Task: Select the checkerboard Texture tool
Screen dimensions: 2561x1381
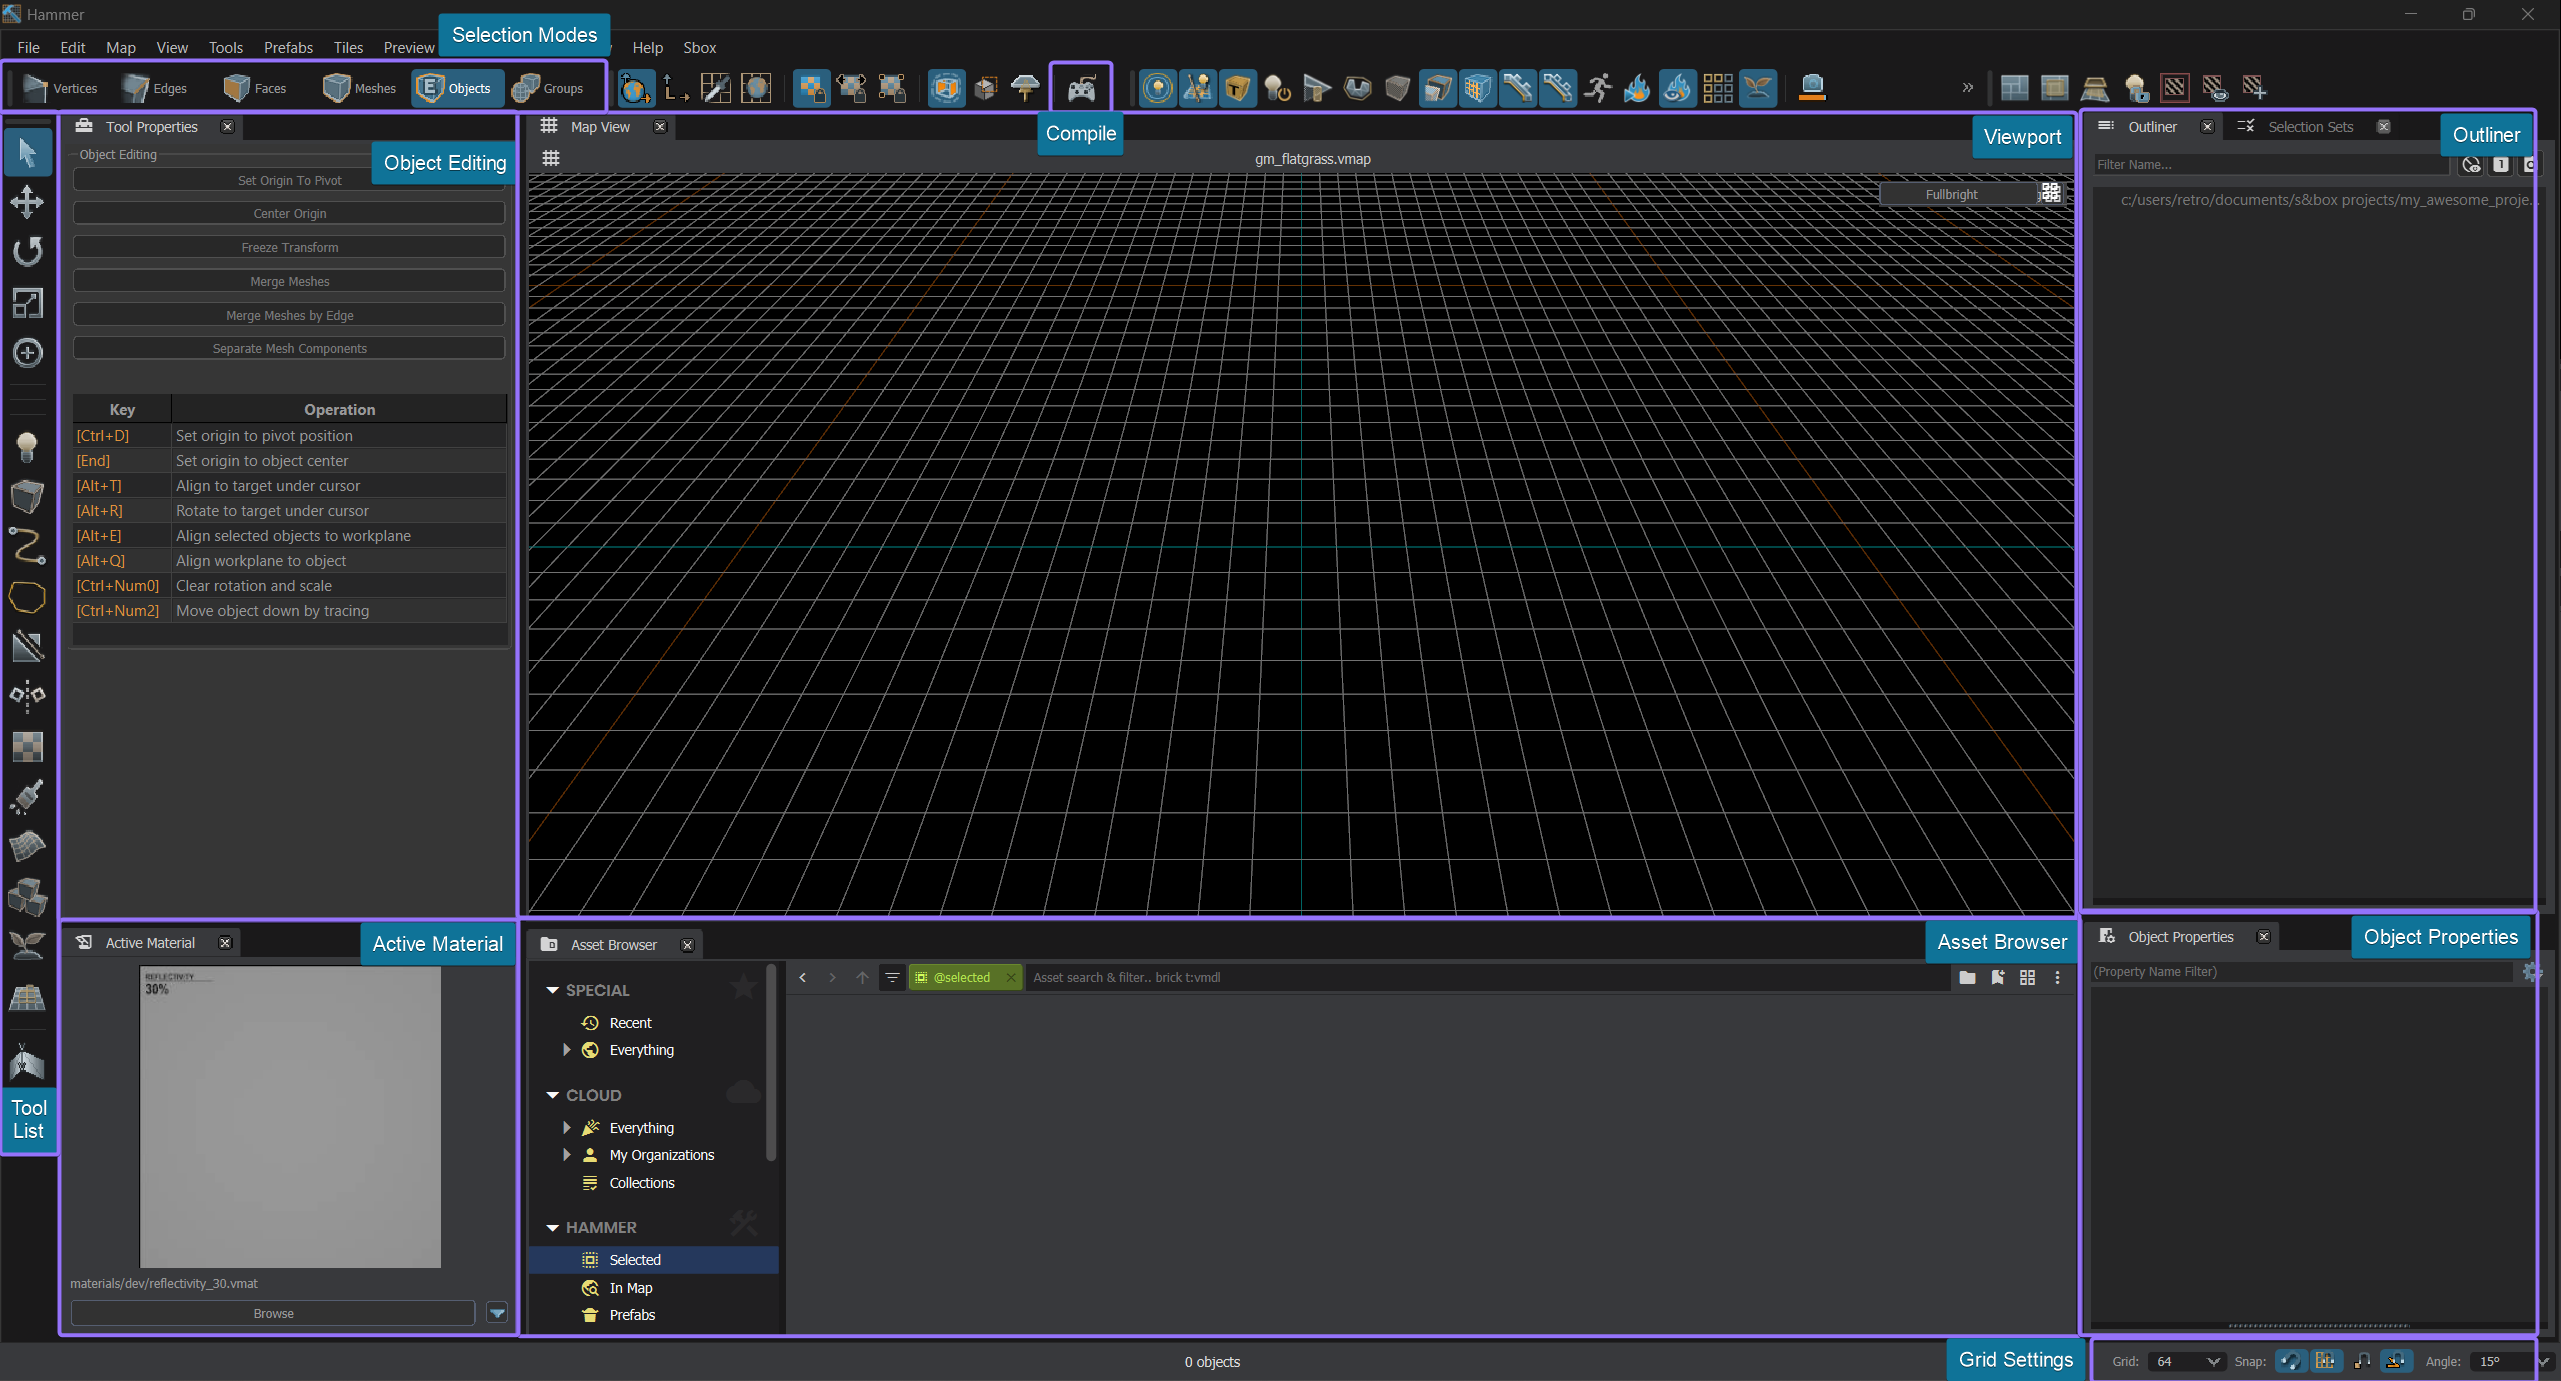Action: point(27,746)
